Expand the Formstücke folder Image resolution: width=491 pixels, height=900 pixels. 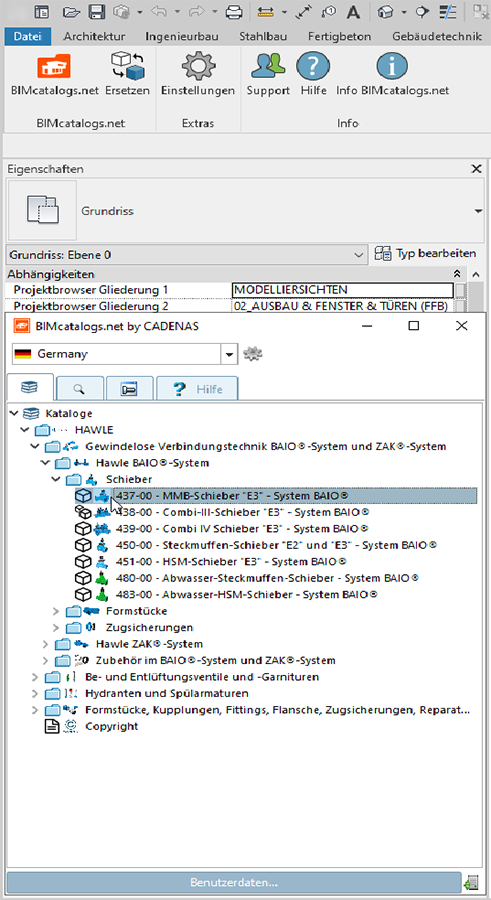pyautogui.click(x=55, y=611)
